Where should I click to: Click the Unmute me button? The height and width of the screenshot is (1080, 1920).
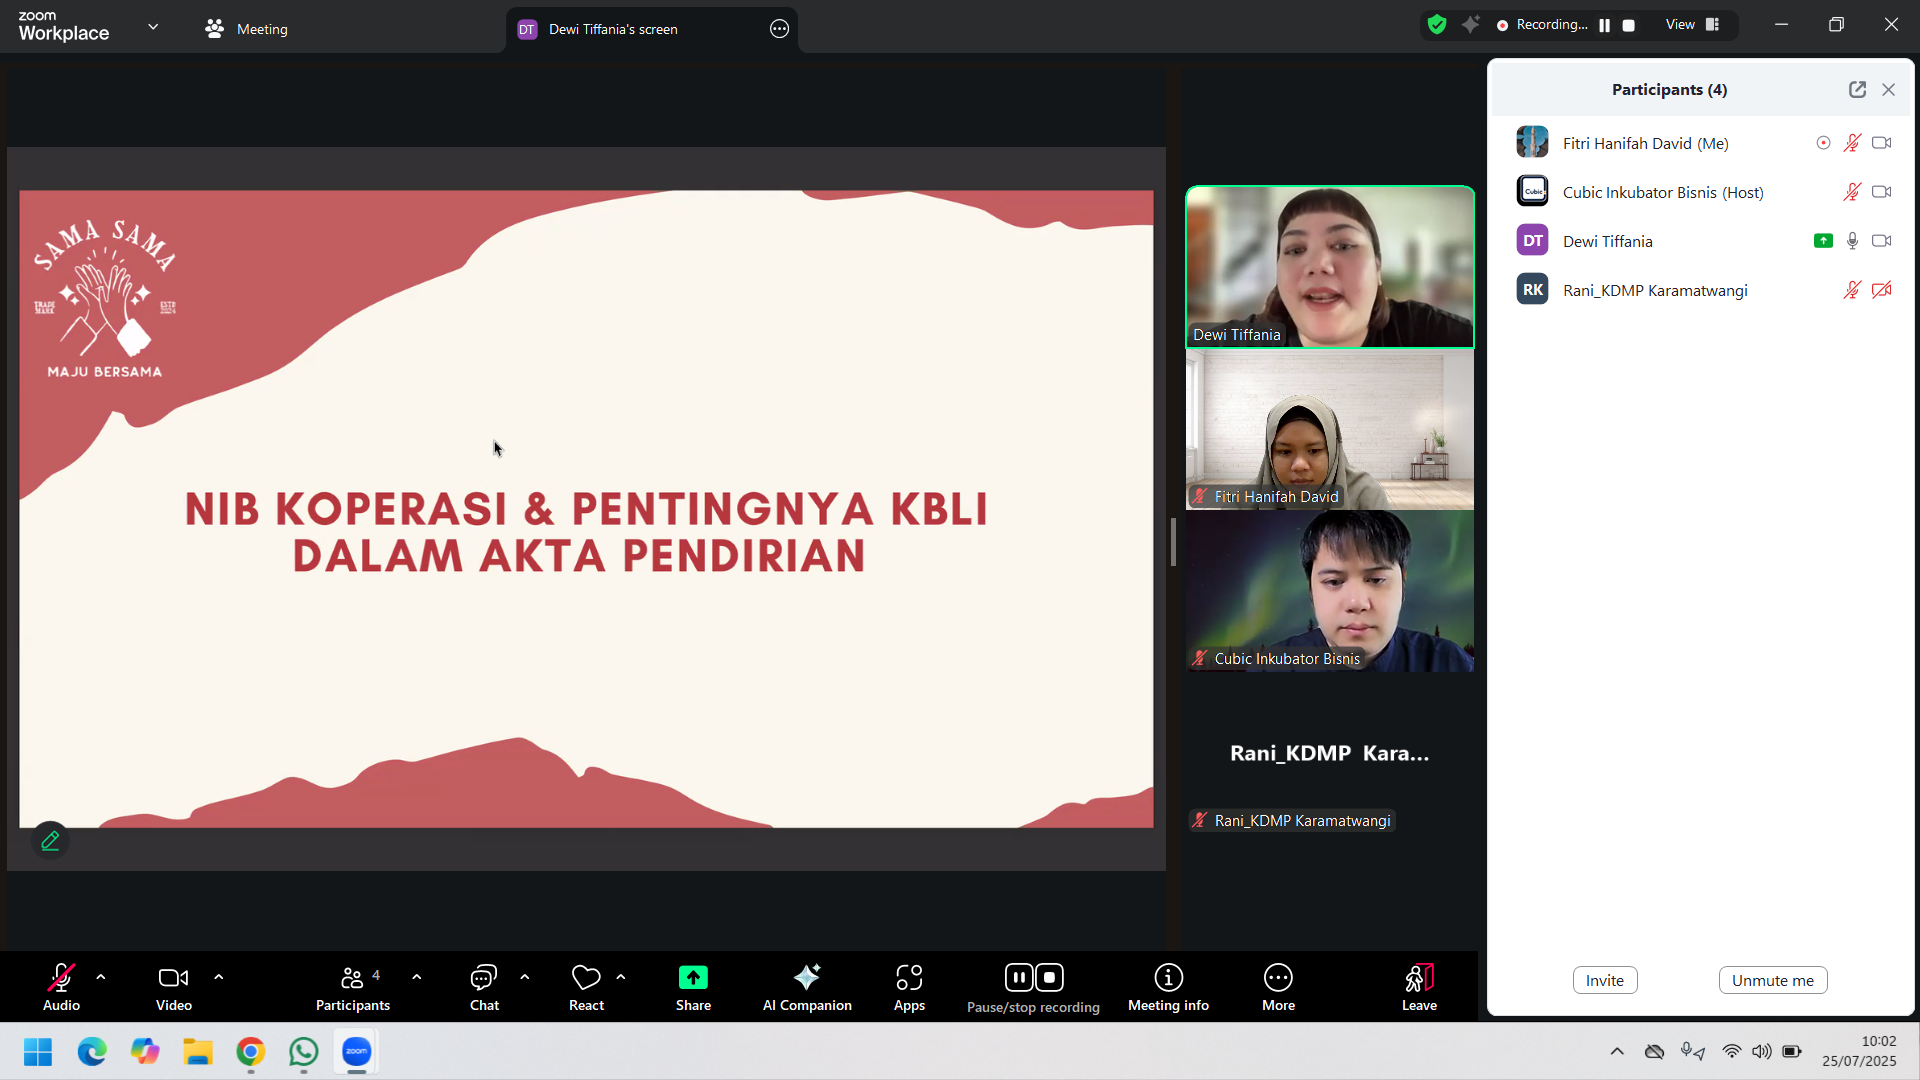click(1773, 980)
